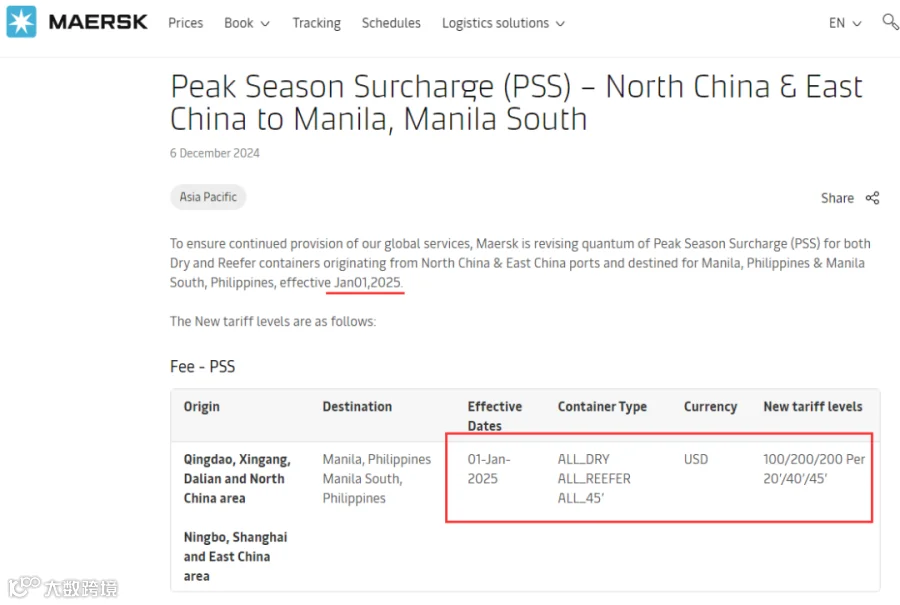Click the share network icon

pyautogui.click(x=872, y=198)
